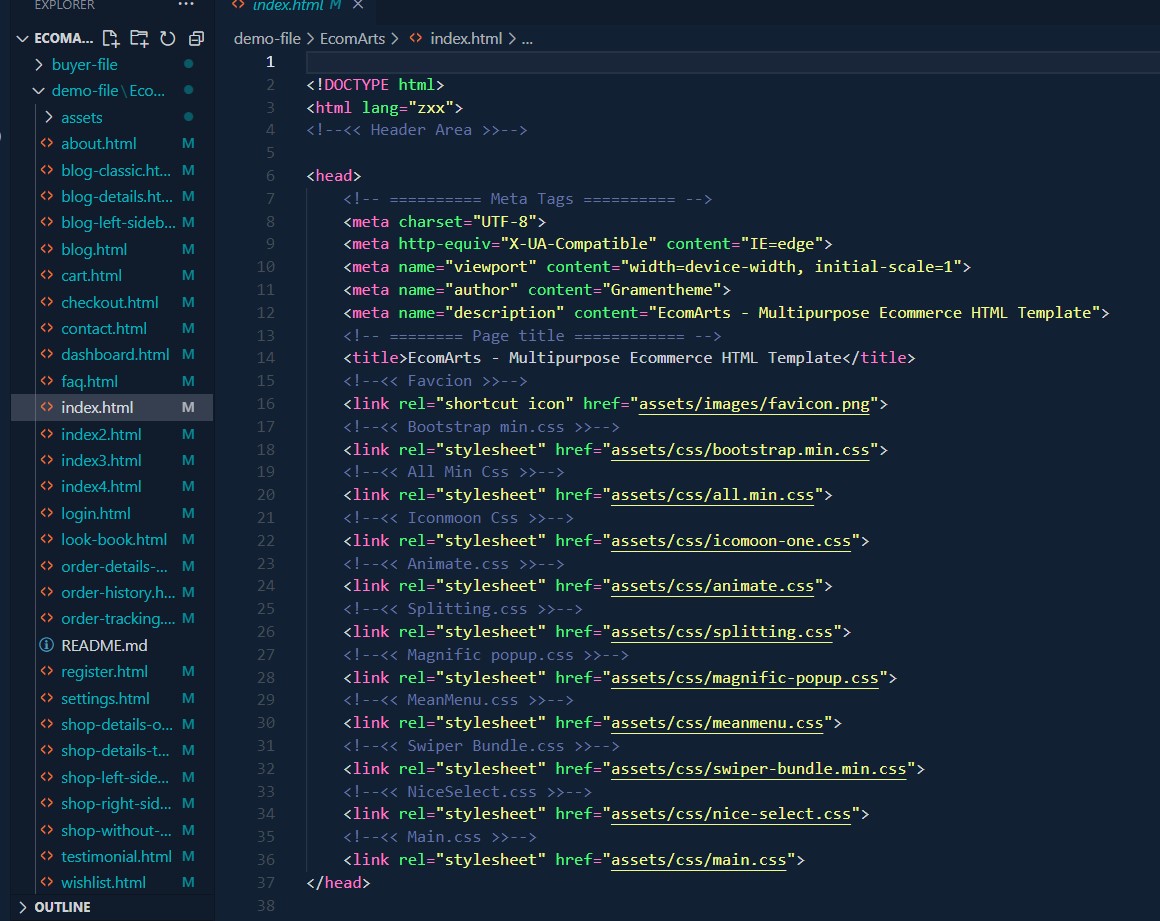Click the README.md info icon

46,645
